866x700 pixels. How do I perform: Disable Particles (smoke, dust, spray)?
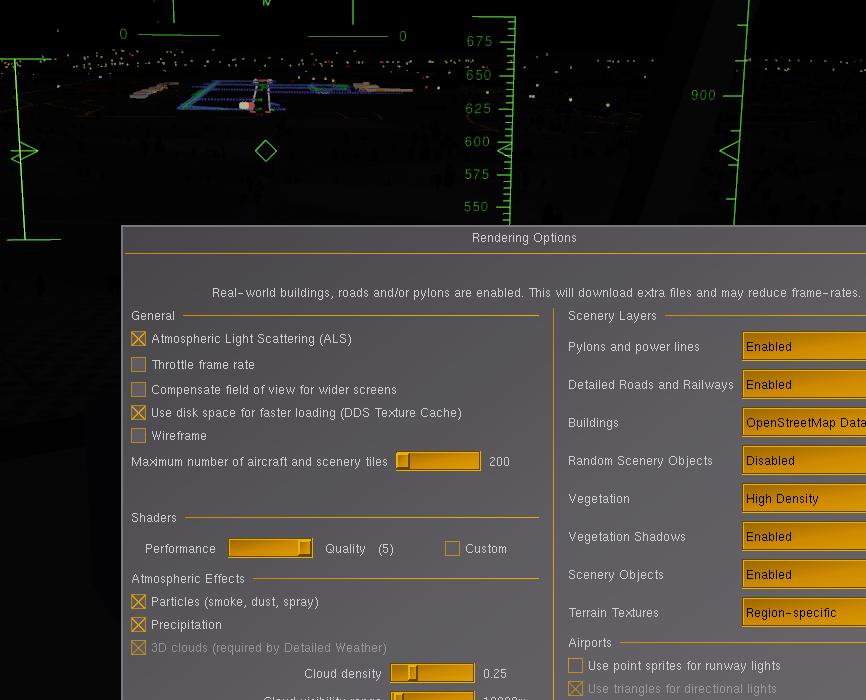pyautogui.click(x=139, y=602)
